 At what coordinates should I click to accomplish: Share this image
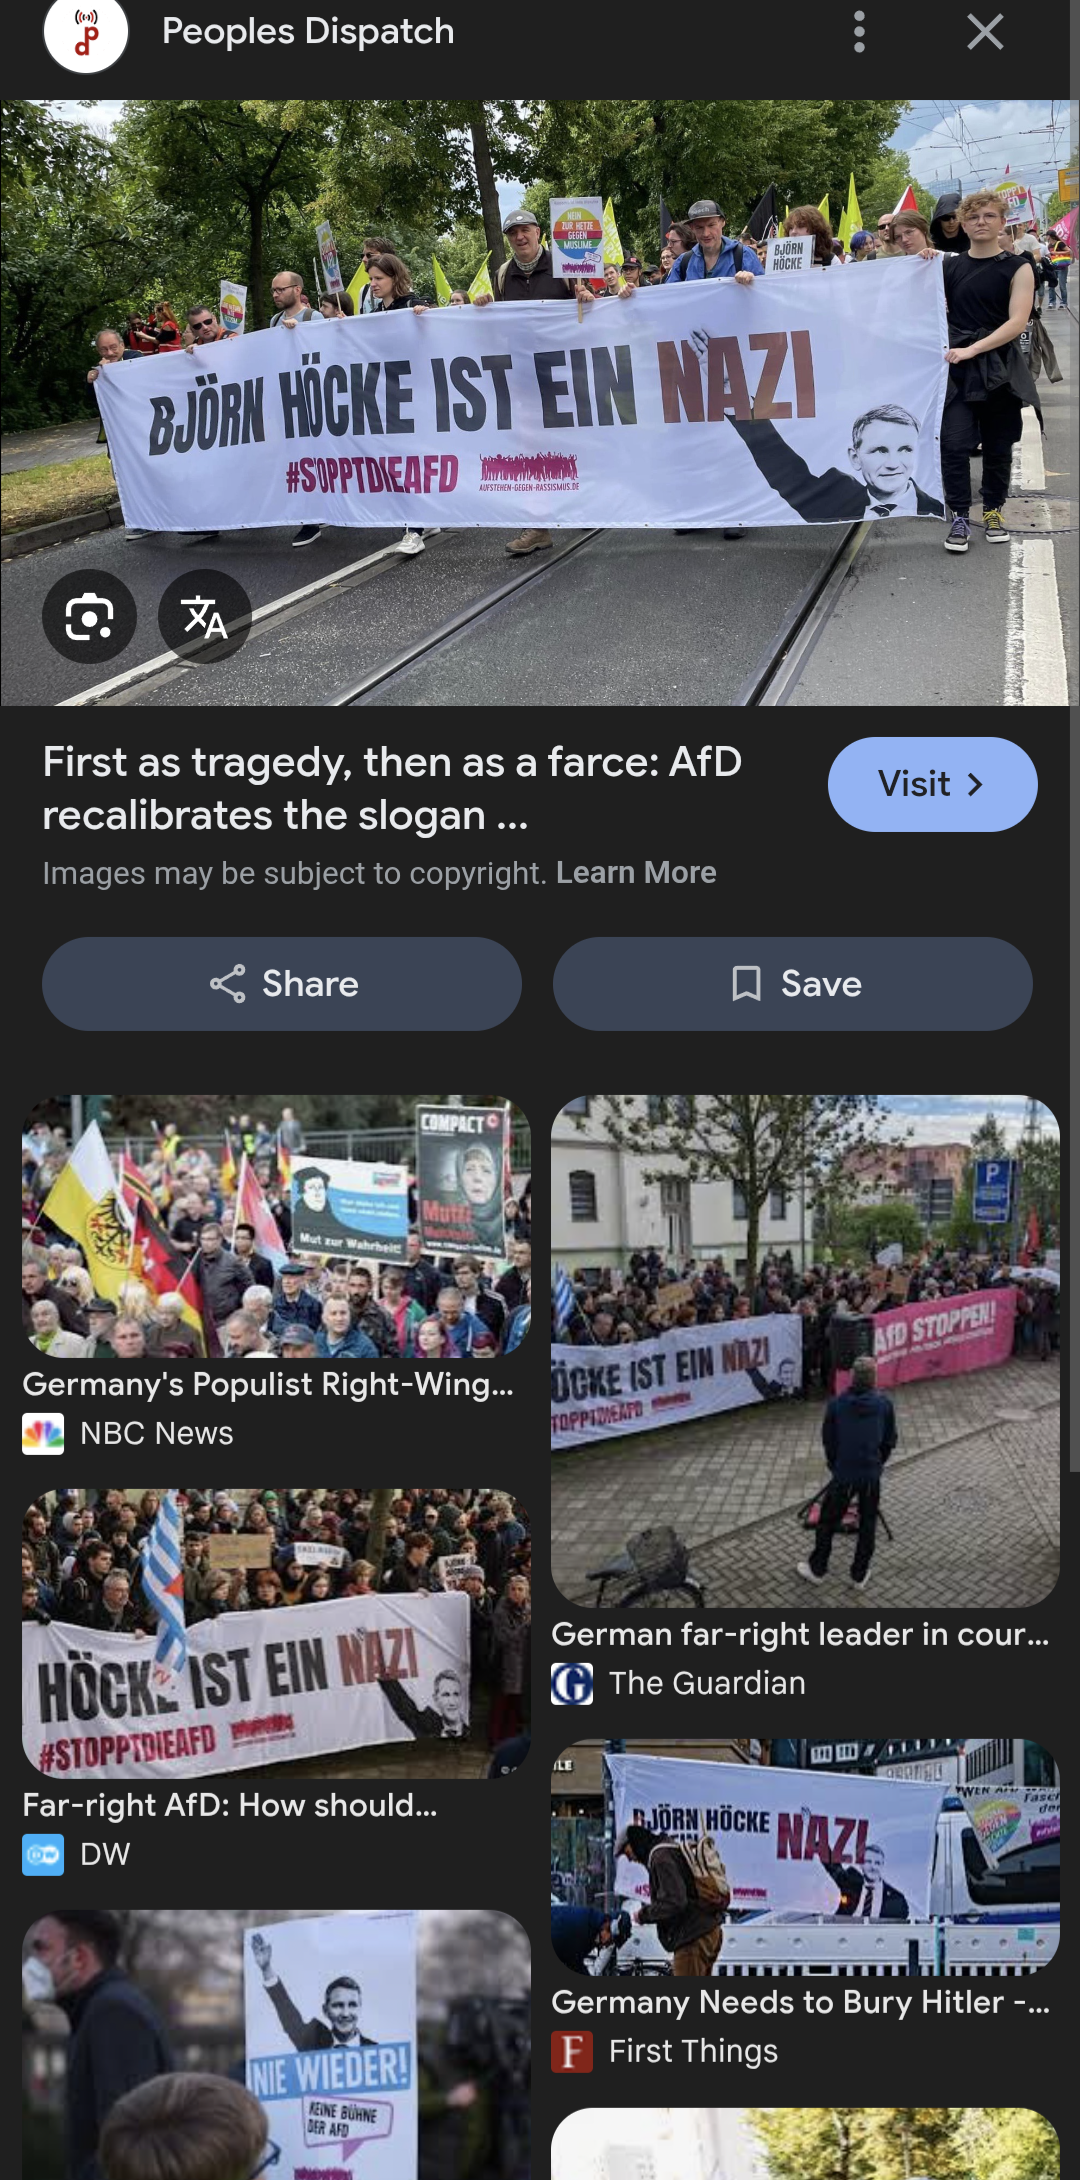click(x=282, y=984)
